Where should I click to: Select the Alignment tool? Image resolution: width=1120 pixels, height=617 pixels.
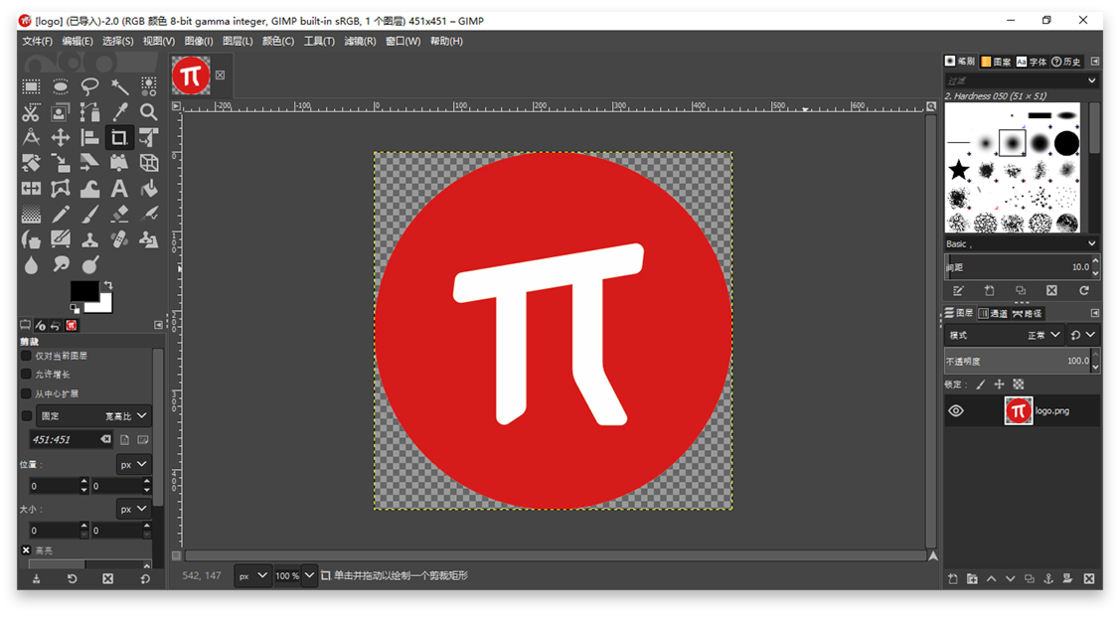pyautogui.click(x=90, y=137)
